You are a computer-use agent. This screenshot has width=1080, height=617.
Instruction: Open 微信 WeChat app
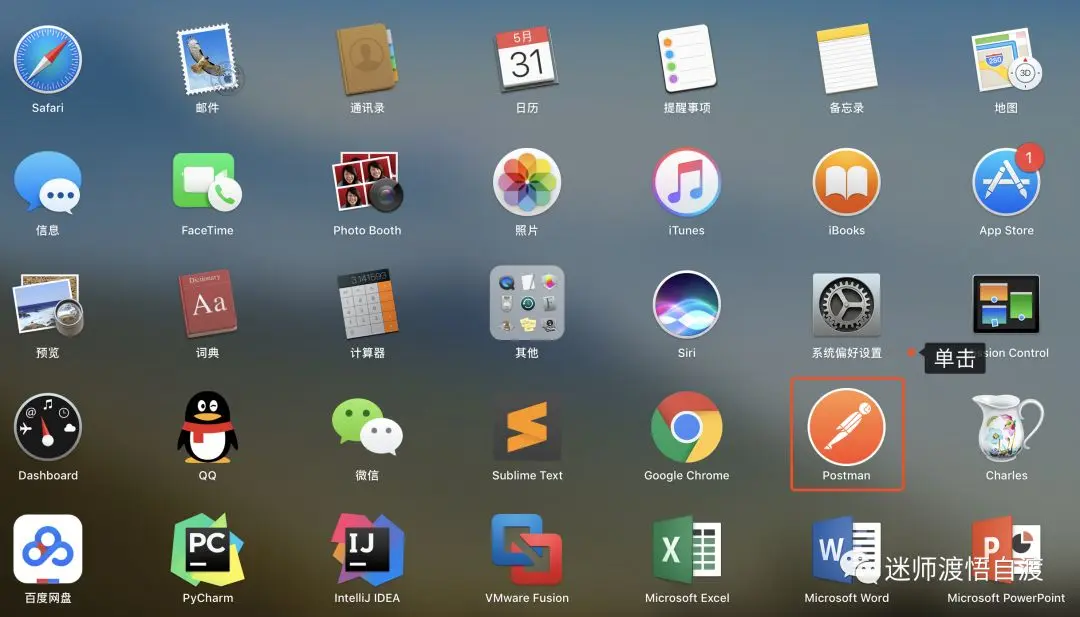[367, 428]
